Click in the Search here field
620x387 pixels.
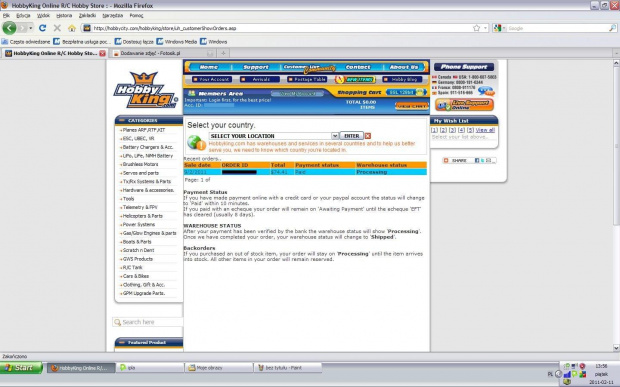click(148, 322)
